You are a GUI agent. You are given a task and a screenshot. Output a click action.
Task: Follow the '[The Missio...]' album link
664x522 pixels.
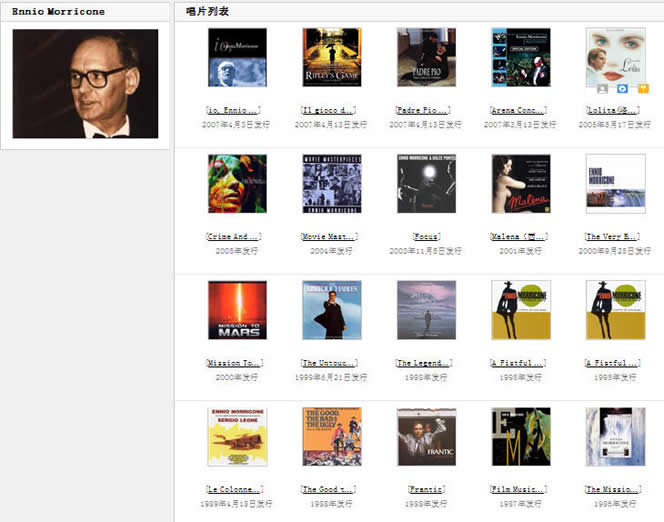click(x=613, y=489)
